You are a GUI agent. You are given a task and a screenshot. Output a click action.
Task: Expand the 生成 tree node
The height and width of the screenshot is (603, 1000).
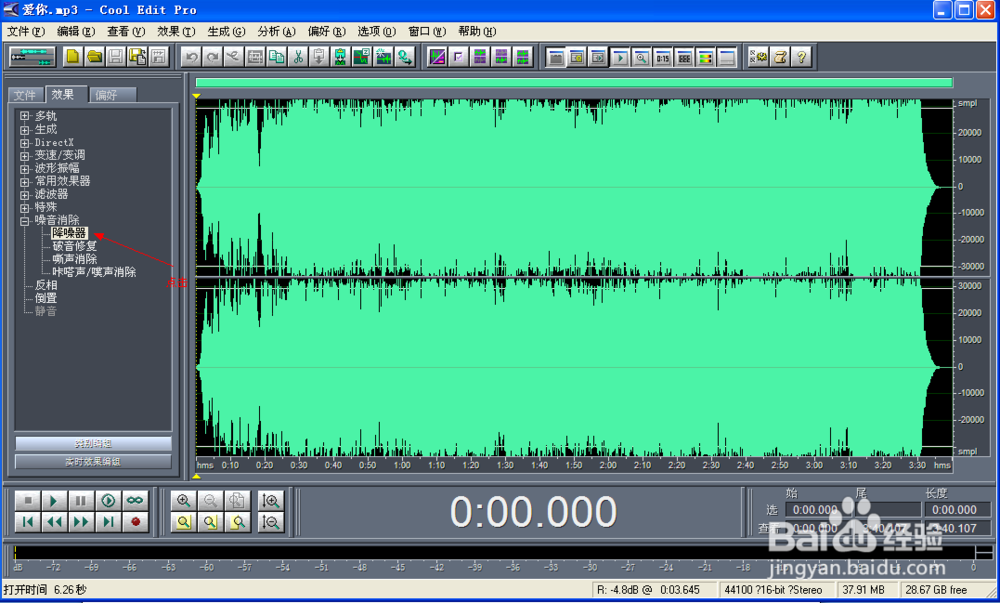coord(25,129)
